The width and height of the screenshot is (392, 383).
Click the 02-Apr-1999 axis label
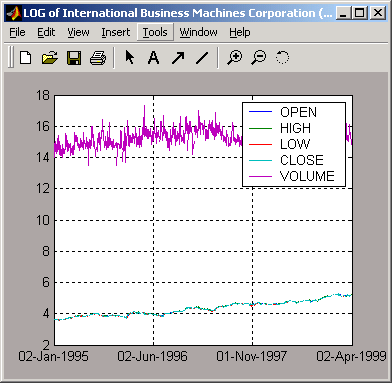coord(351,356)
